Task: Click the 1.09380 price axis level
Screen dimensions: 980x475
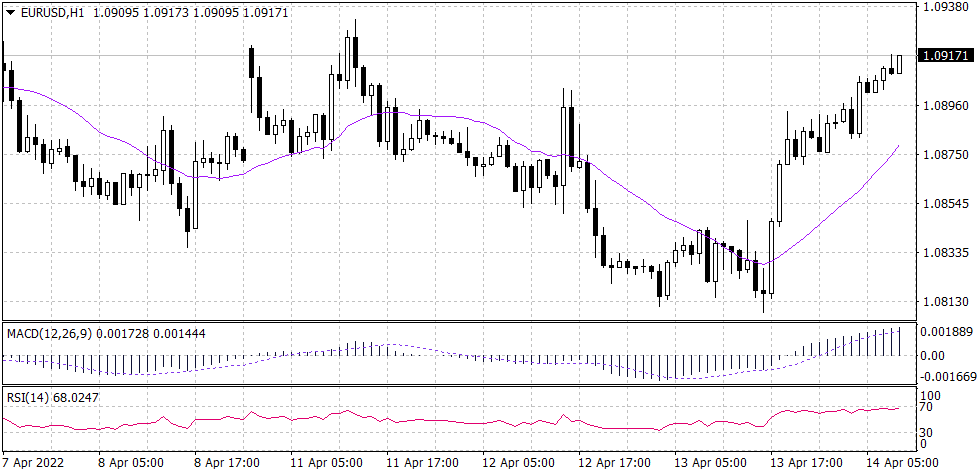Action: click(946, 6)
